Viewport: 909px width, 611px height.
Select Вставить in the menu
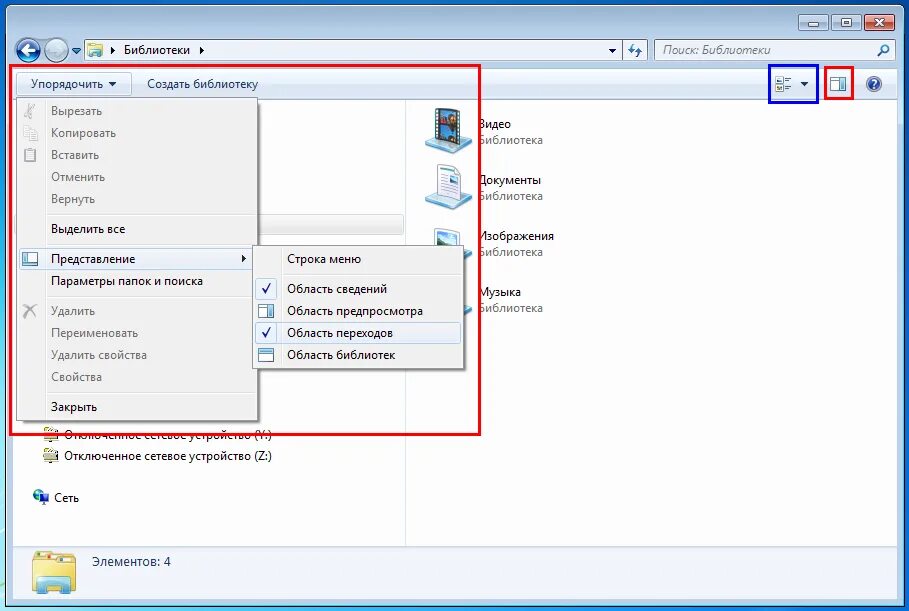[137, 155]
